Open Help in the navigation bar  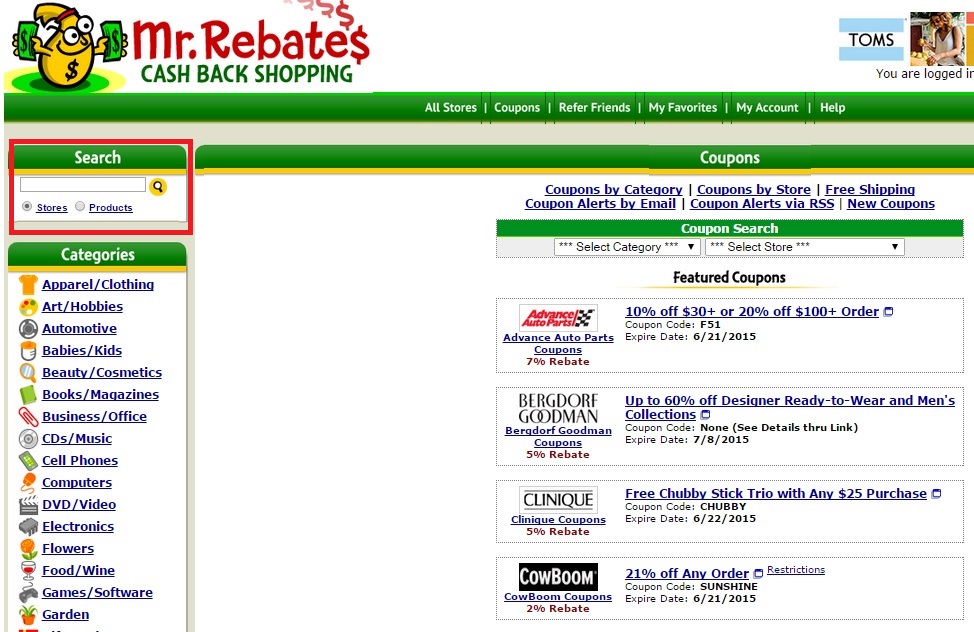pos(832,108)
